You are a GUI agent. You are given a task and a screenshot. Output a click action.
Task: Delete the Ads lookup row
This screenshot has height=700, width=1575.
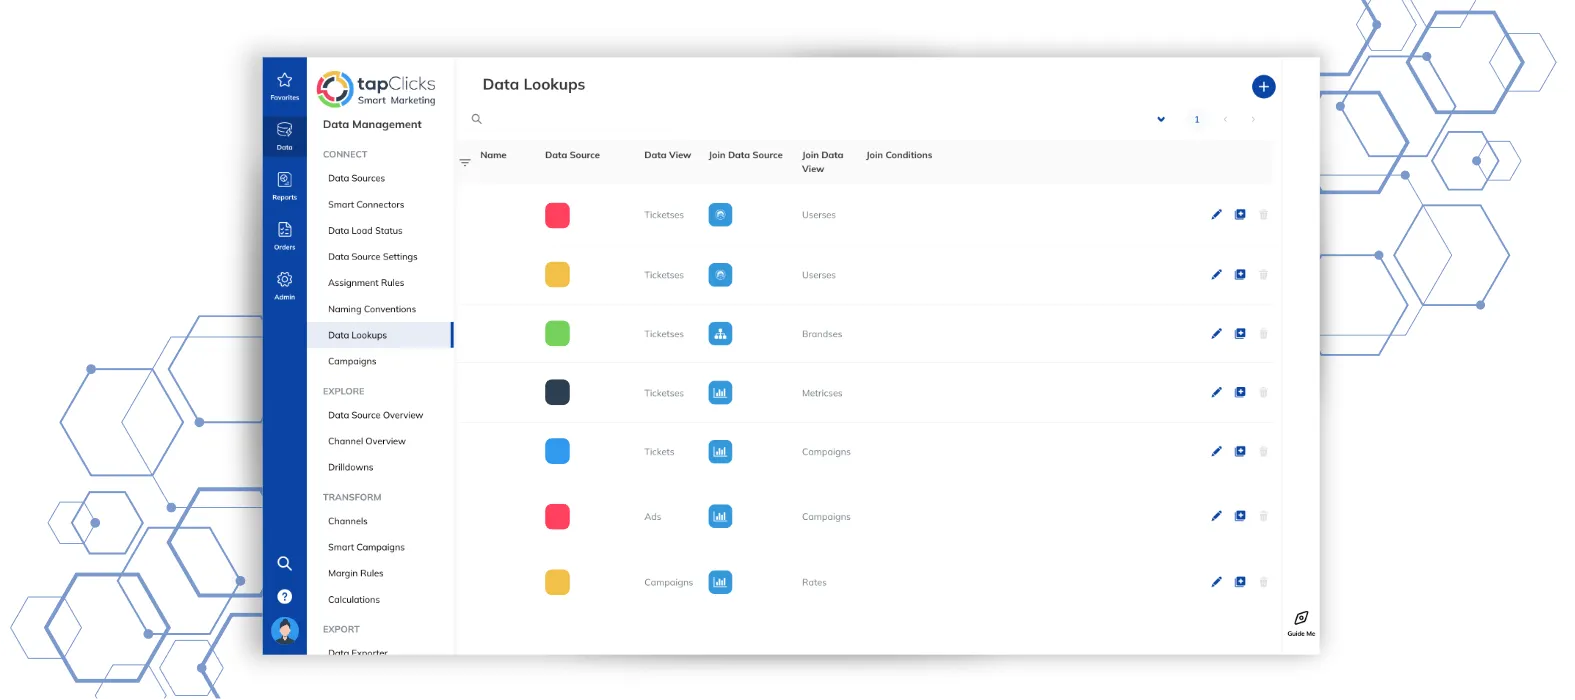pos(1263,516)
